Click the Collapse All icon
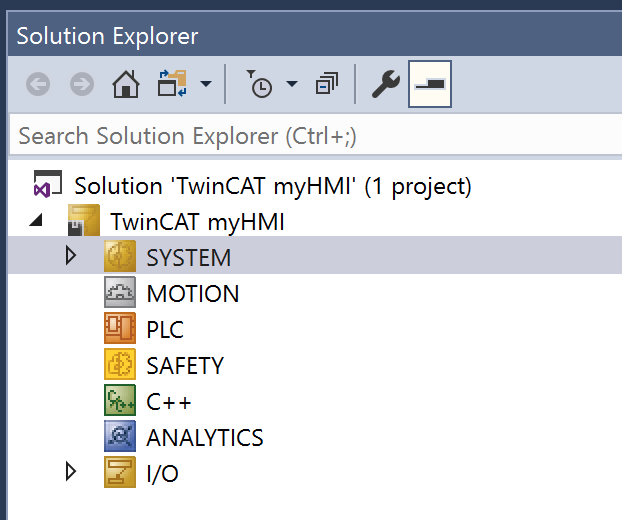Screen dimensions: 622x520 (327, 84)
